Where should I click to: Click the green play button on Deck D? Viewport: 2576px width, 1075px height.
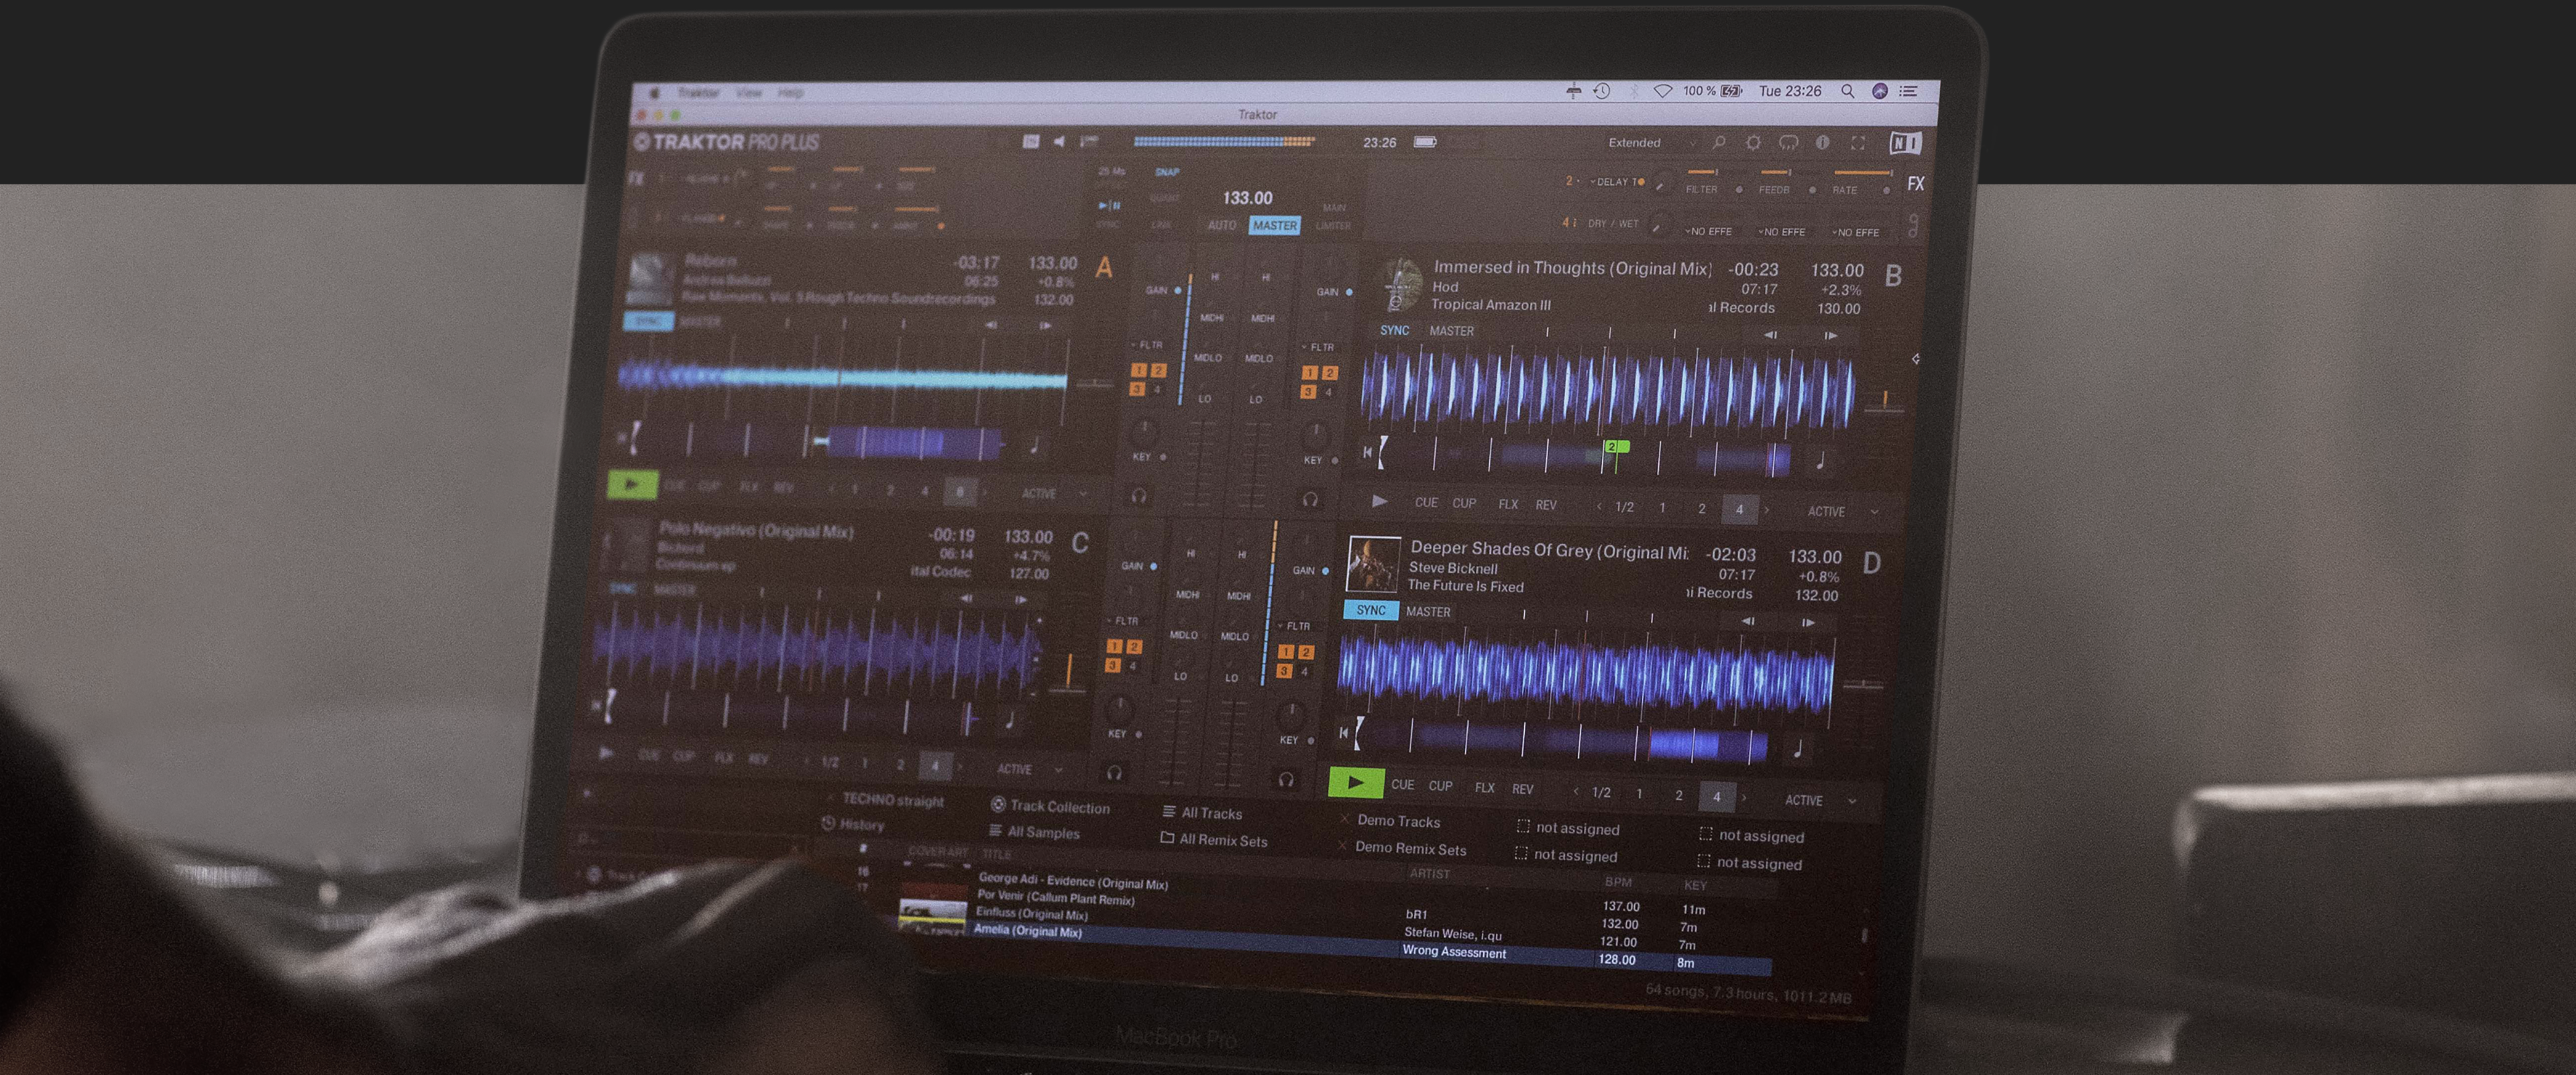click(x=1356, y=782)
